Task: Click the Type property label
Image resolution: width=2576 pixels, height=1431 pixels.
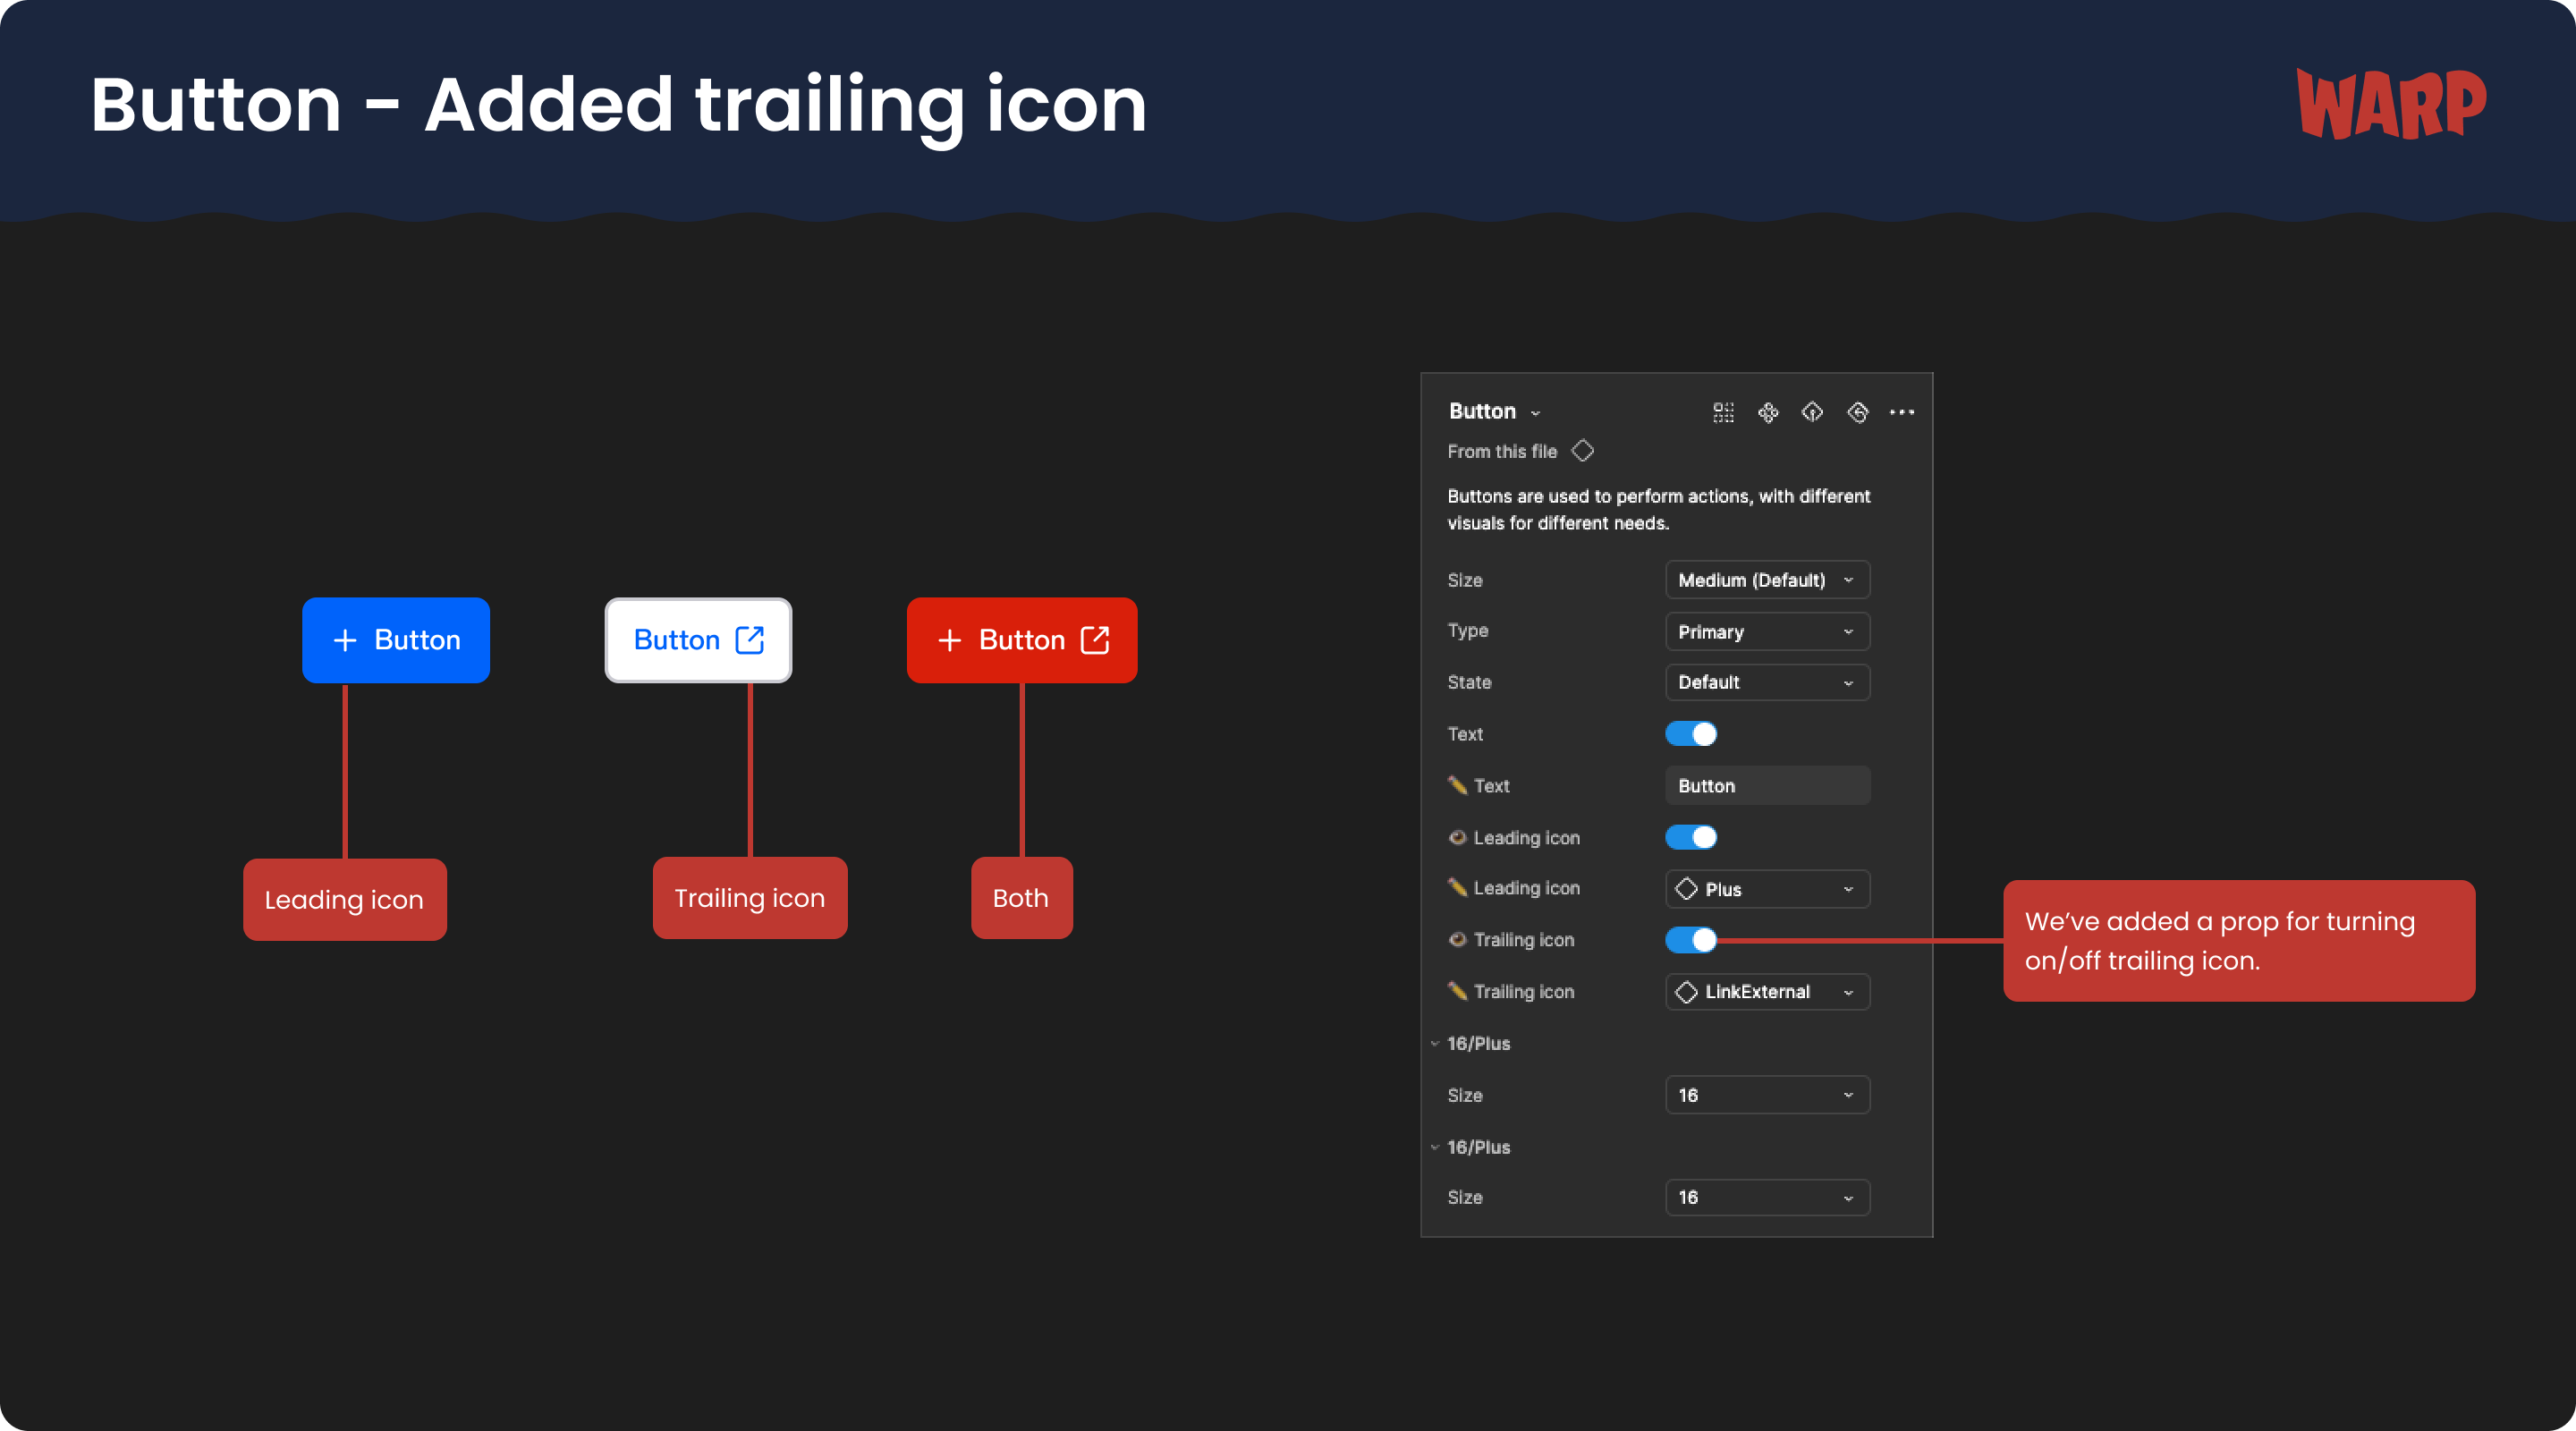Action: pyautogui.click(x=1468, y=631)
